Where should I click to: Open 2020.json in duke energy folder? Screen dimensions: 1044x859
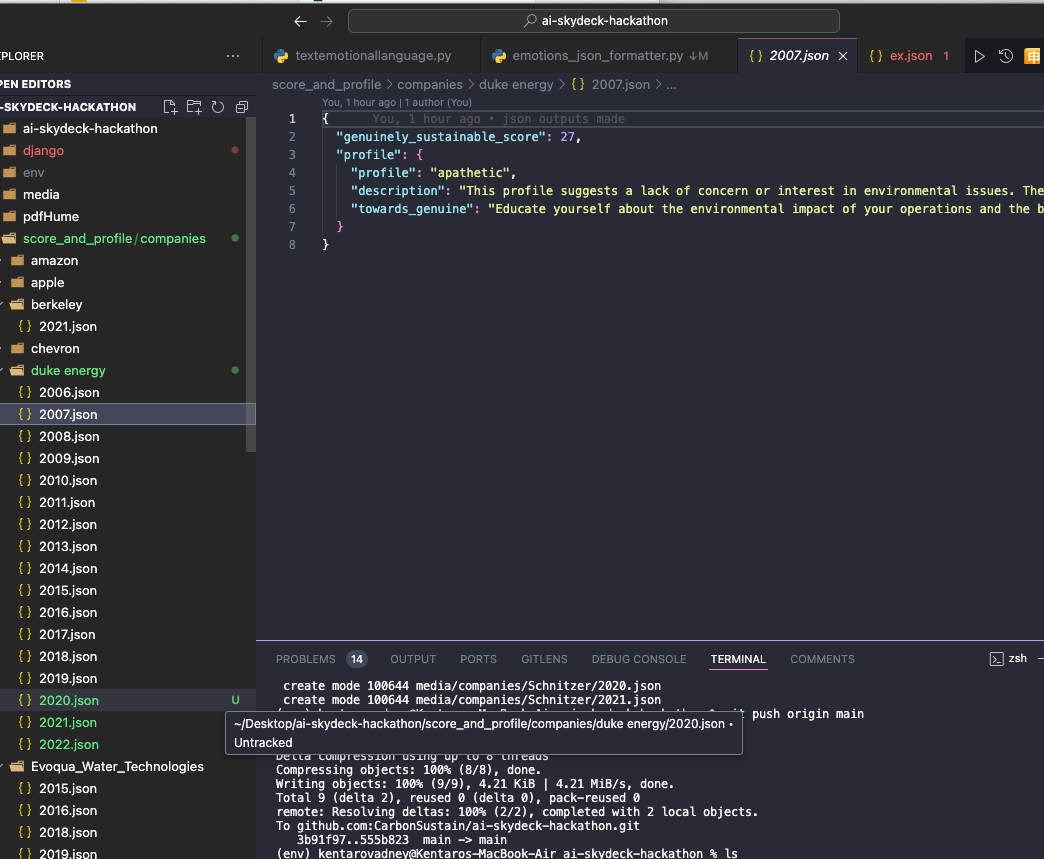(69, 700)
